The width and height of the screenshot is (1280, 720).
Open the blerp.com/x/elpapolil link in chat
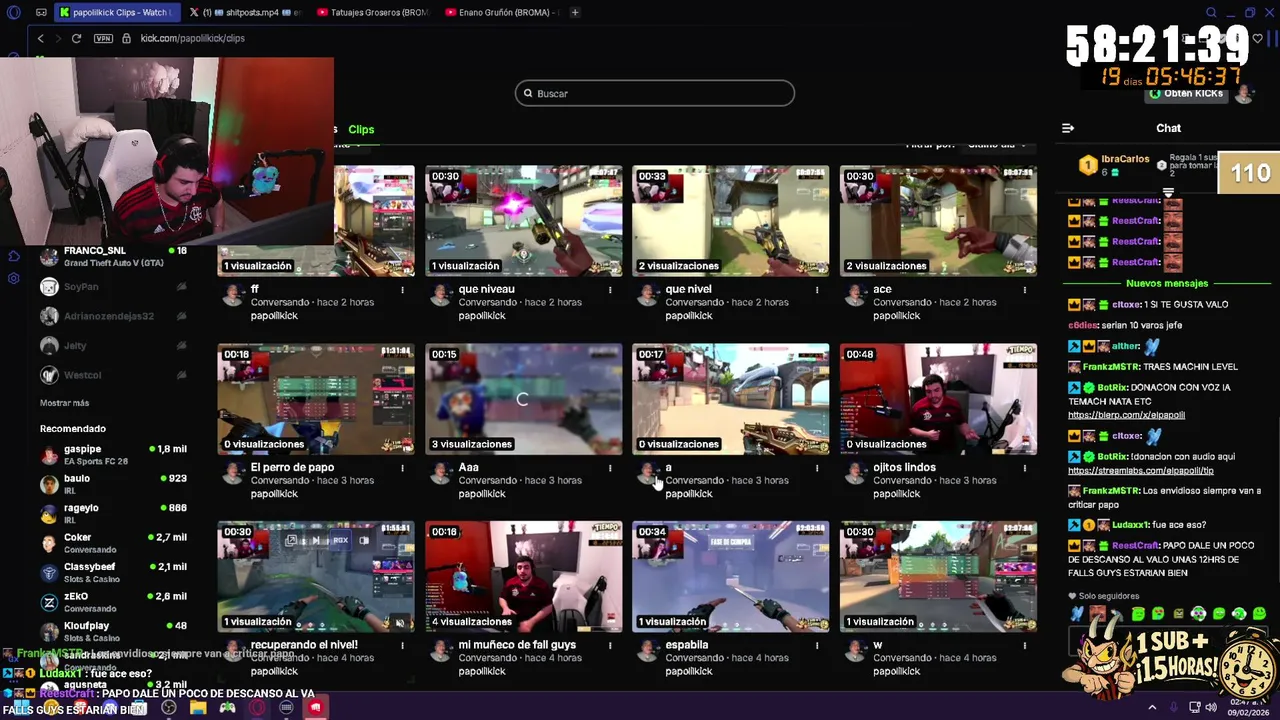tap(1126, 415)
